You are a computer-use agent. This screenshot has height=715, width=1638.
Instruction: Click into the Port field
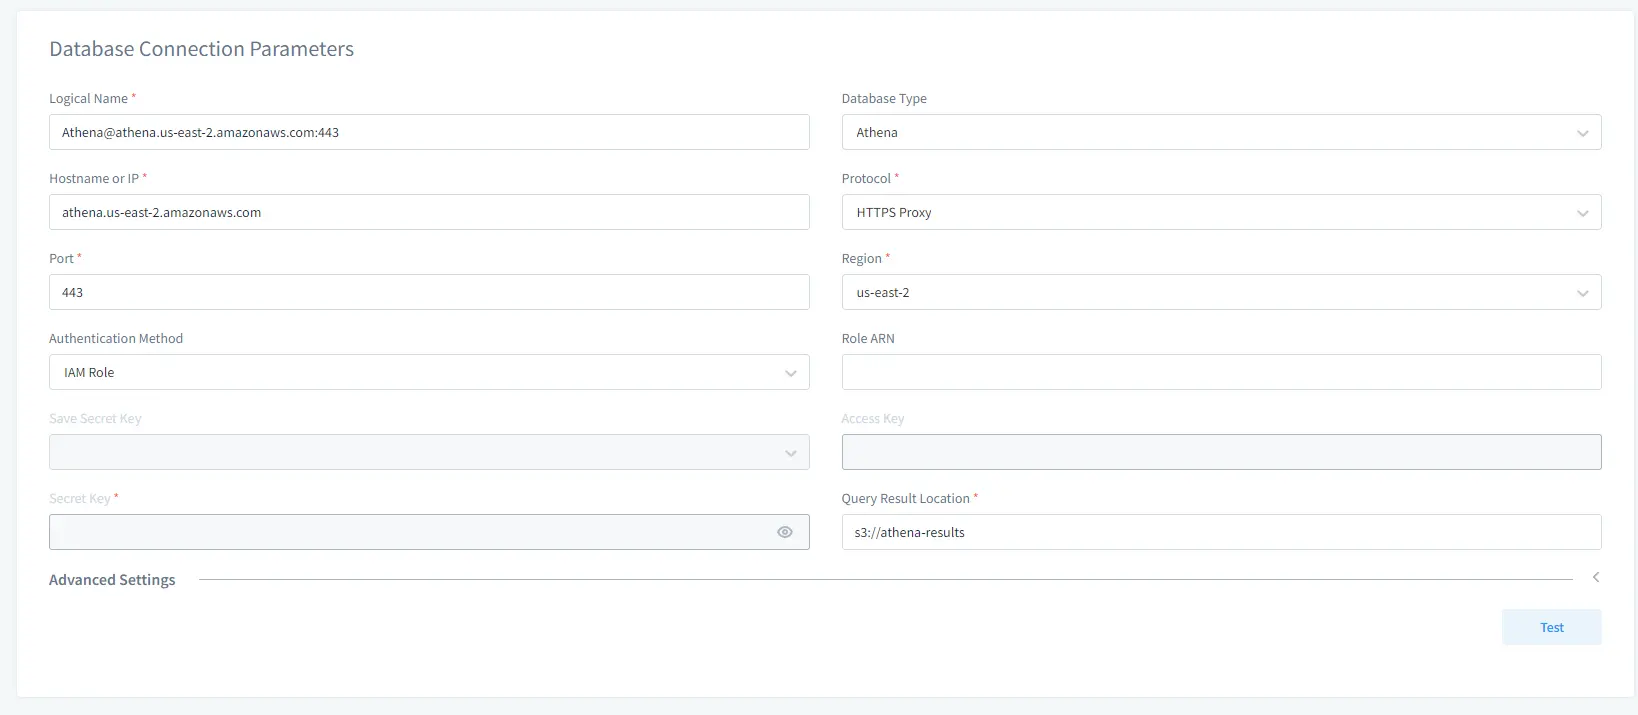[x=429, y=292]
